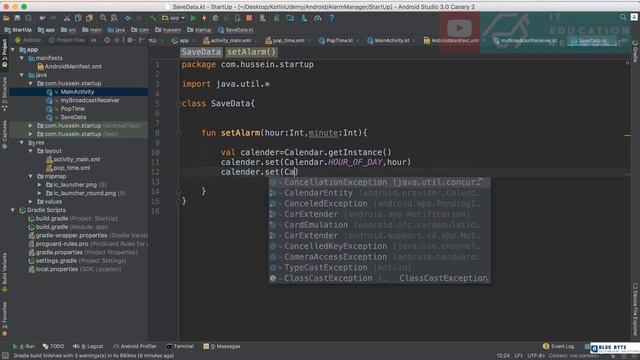This screenshot has height=360, width=640.
Task: Click the Paste toolbar icon
Action: pos(89,18)
